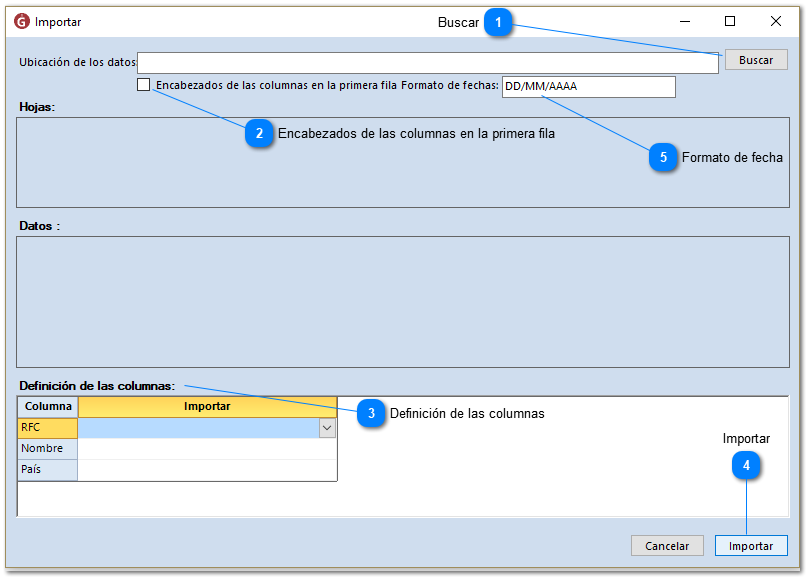Select the Nombre row in column grid
The width and height of the screenshot is (809, 580).
pyautogui.click(x=47, y=449)
